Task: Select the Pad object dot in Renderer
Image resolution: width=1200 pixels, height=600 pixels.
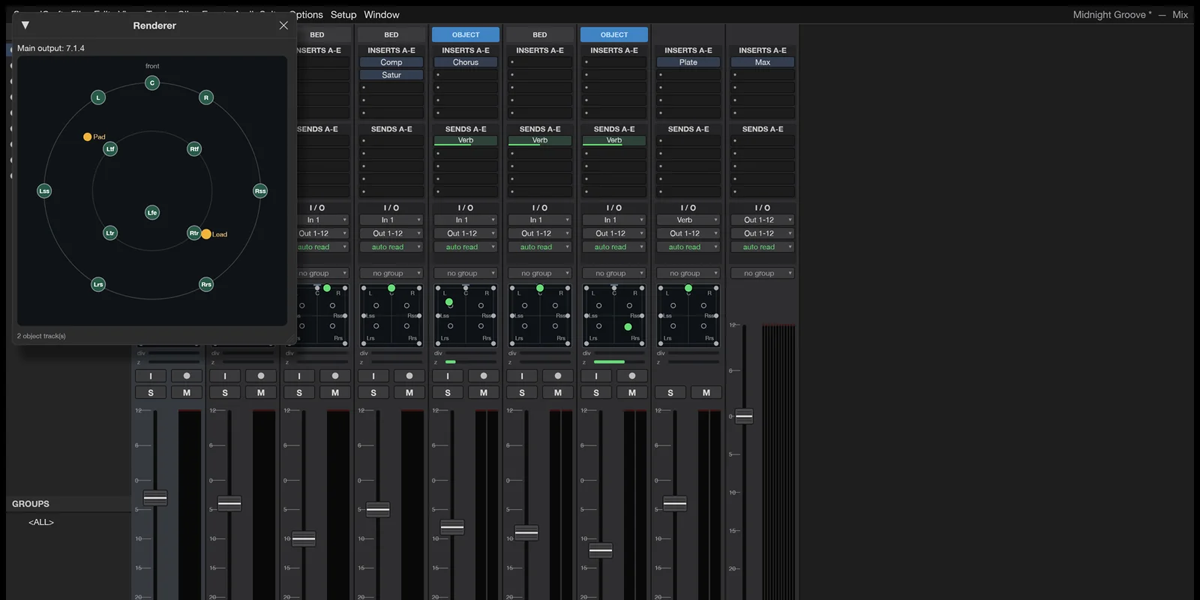Action: pos(87,136)
